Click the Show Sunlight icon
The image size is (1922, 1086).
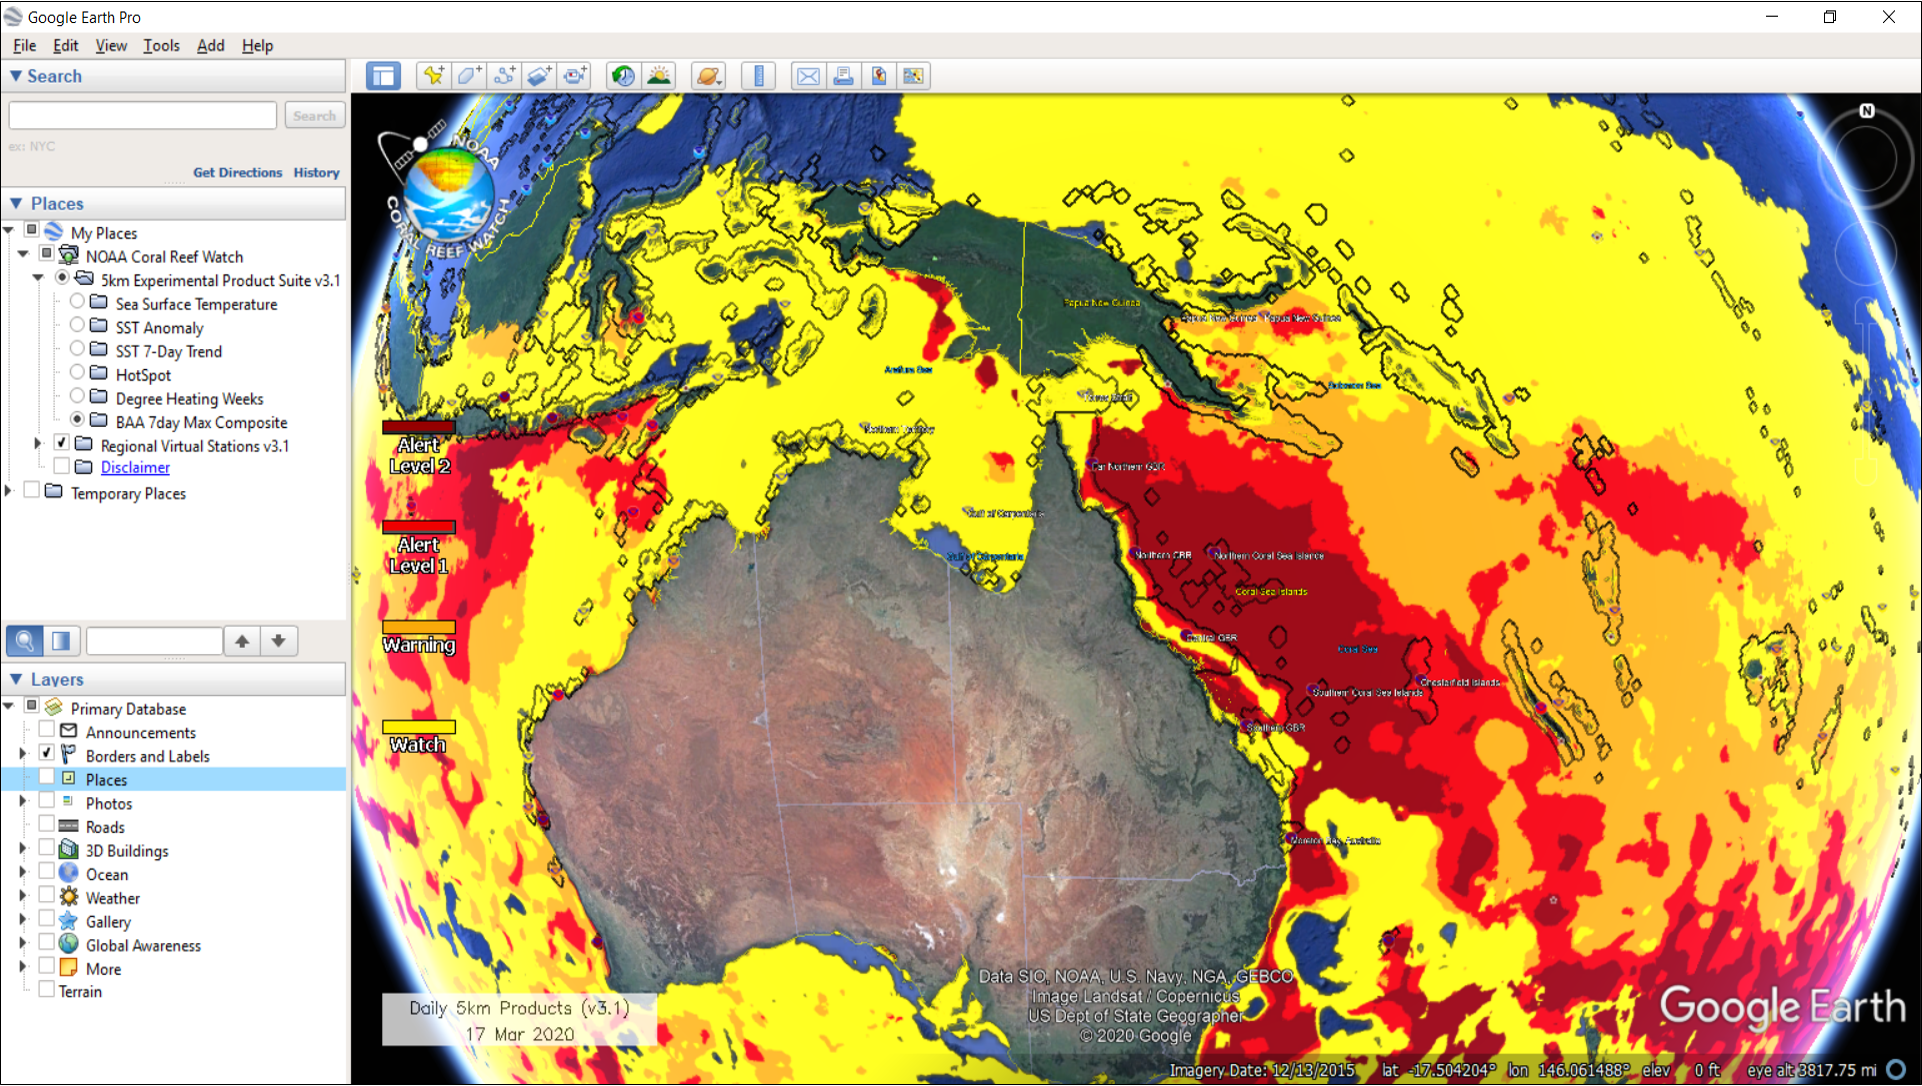pyautogui.click(x=659, y=75)
